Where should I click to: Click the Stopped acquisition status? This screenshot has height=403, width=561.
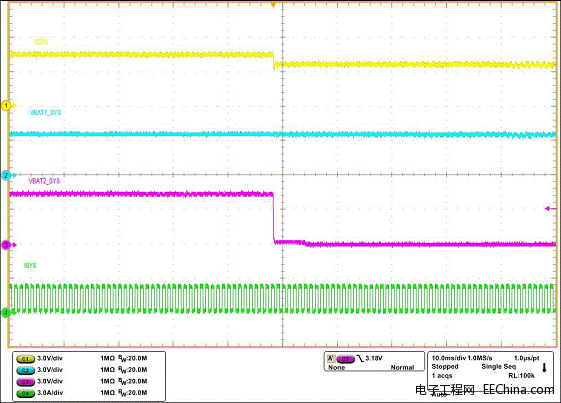tap(445, 366)
